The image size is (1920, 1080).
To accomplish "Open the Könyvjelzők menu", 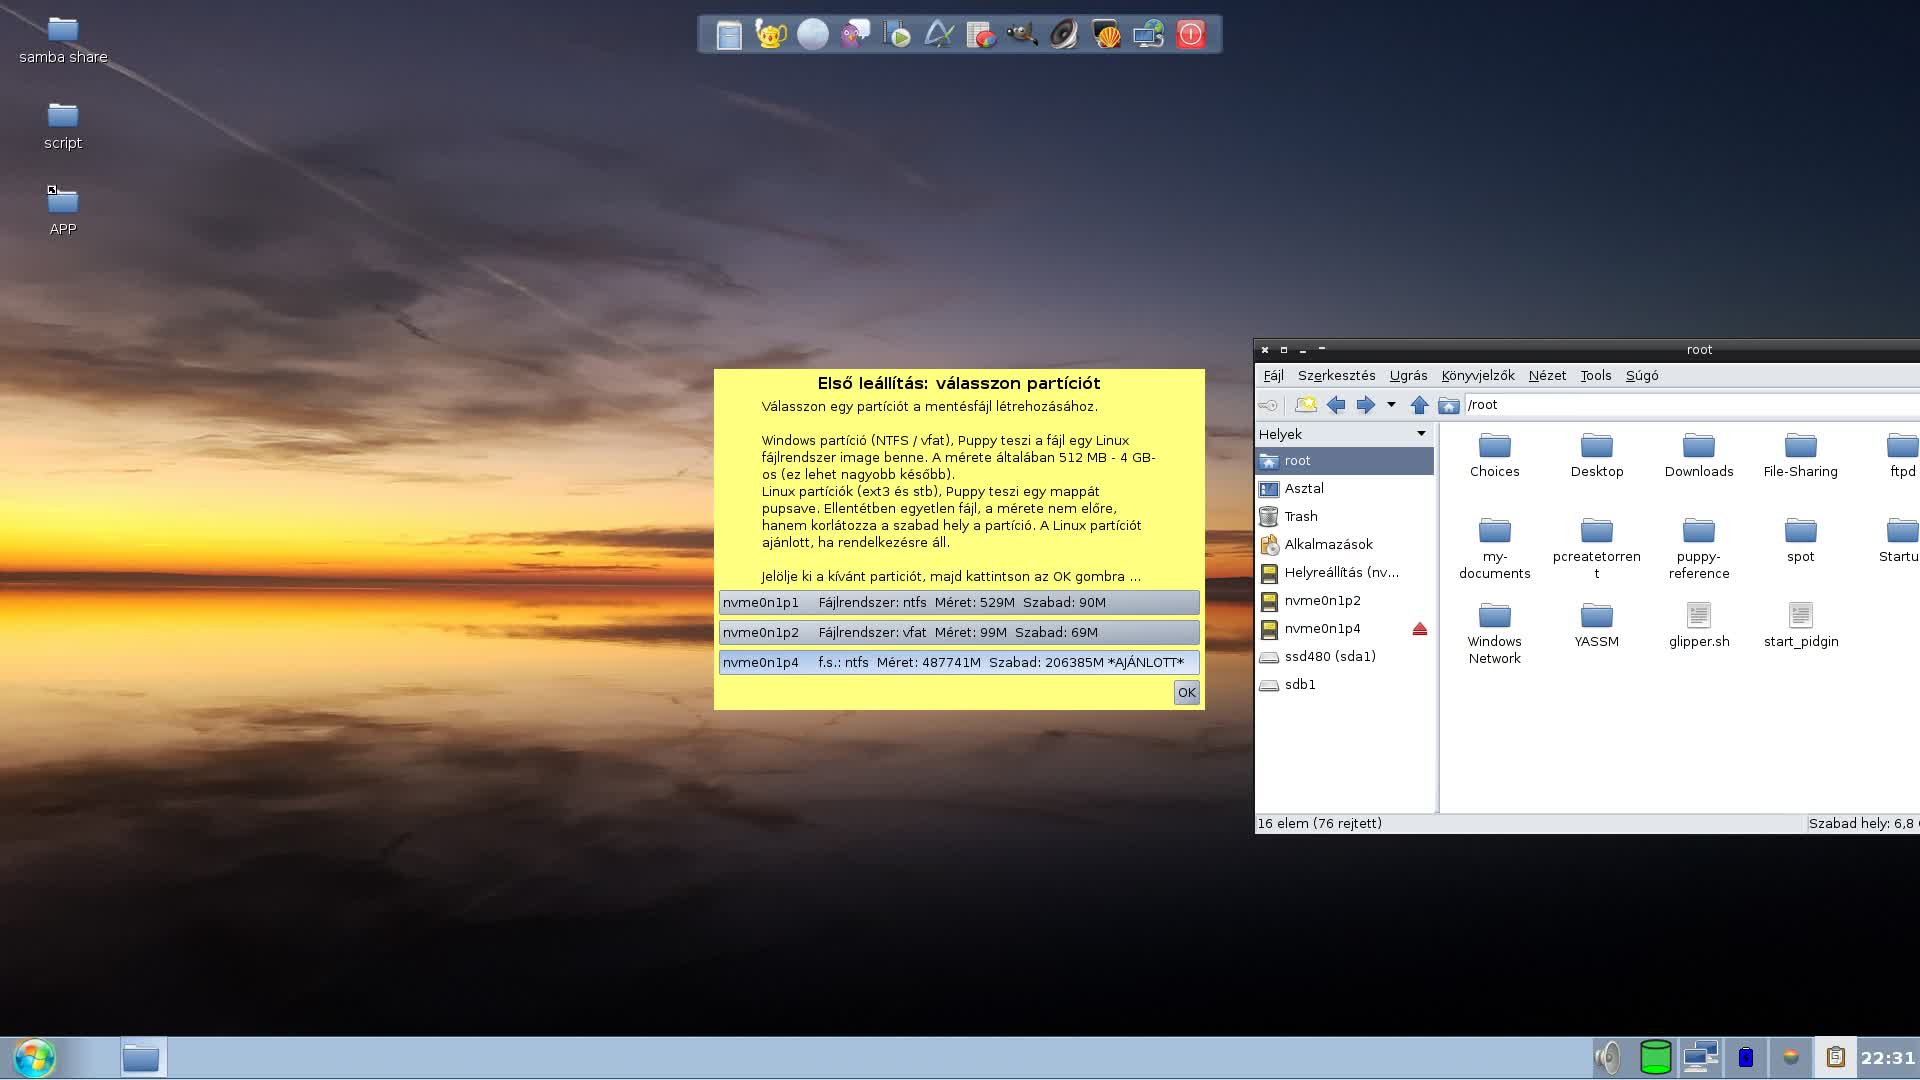I will pos(1478,376).
